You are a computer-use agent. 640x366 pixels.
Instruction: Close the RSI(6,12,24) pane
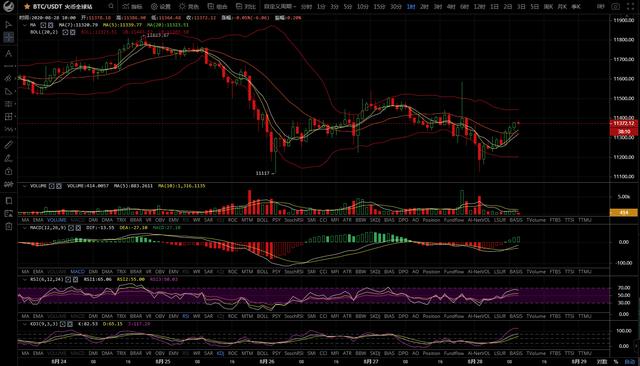coord(75,279)
